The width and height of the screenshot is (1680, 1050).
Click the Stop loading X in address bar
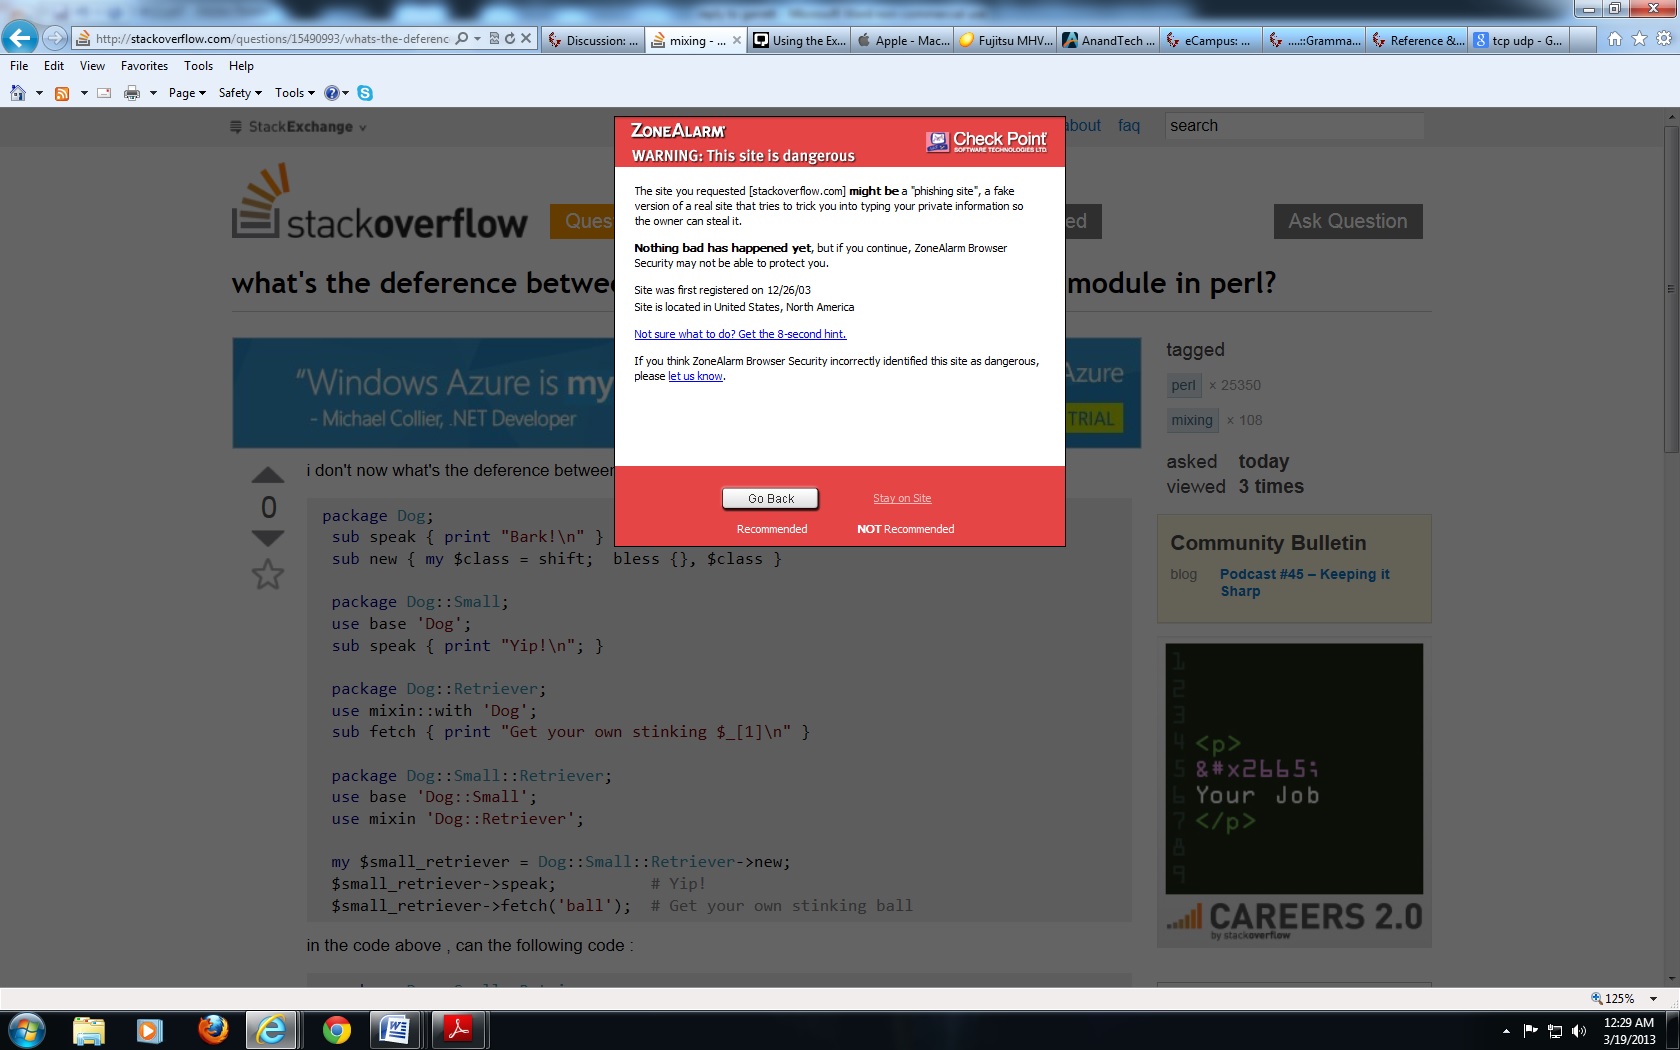point(526,39)
